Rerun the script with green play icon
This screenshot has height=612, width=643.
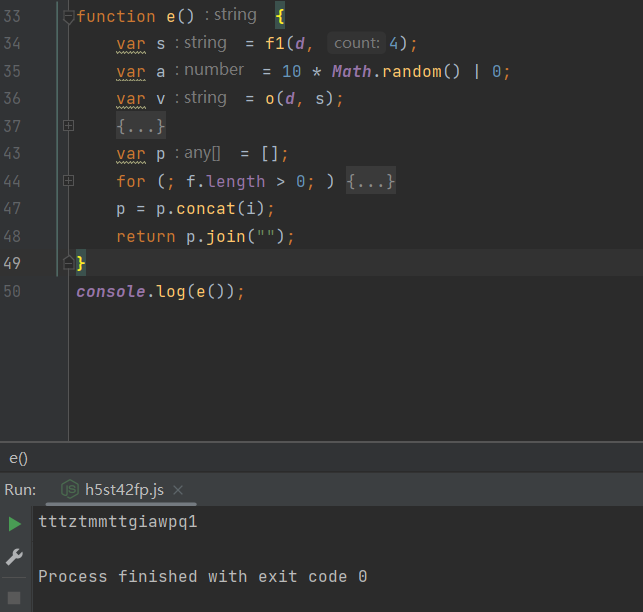(x=15, y=524)
